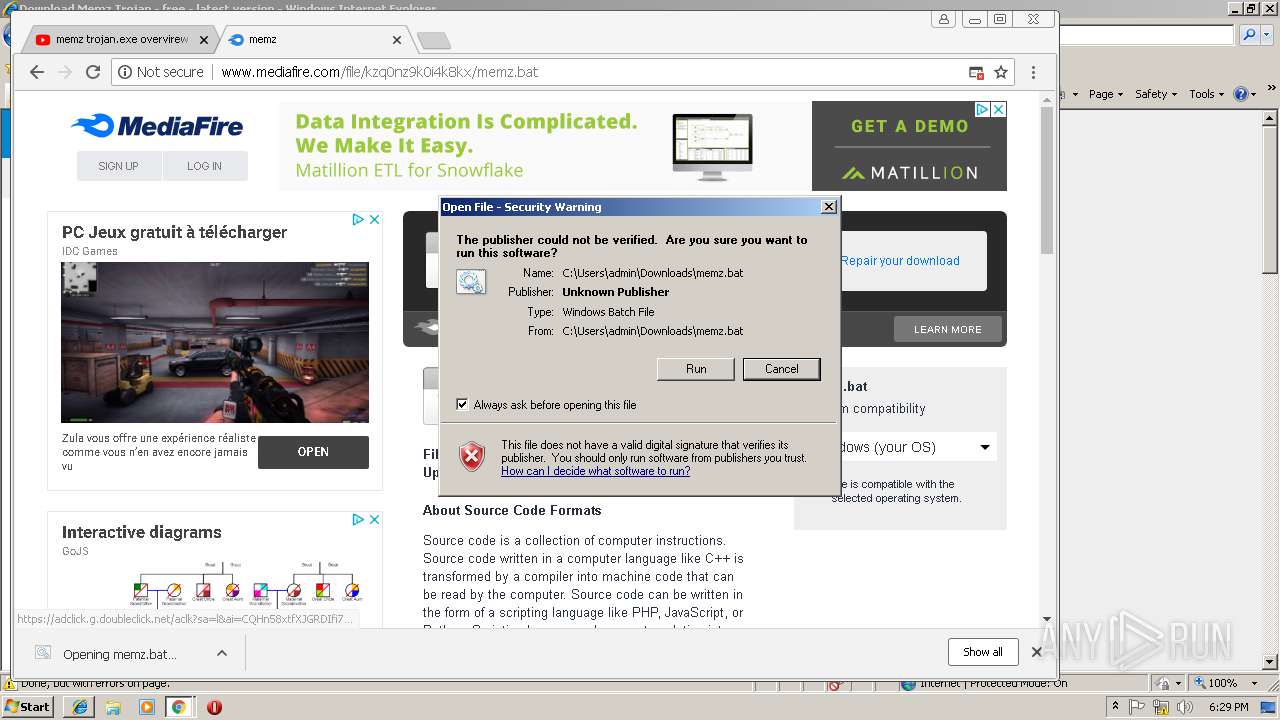1280x720 pixels.
Task: Uncheck Always ask before opening this file
Action: point(462,405)
